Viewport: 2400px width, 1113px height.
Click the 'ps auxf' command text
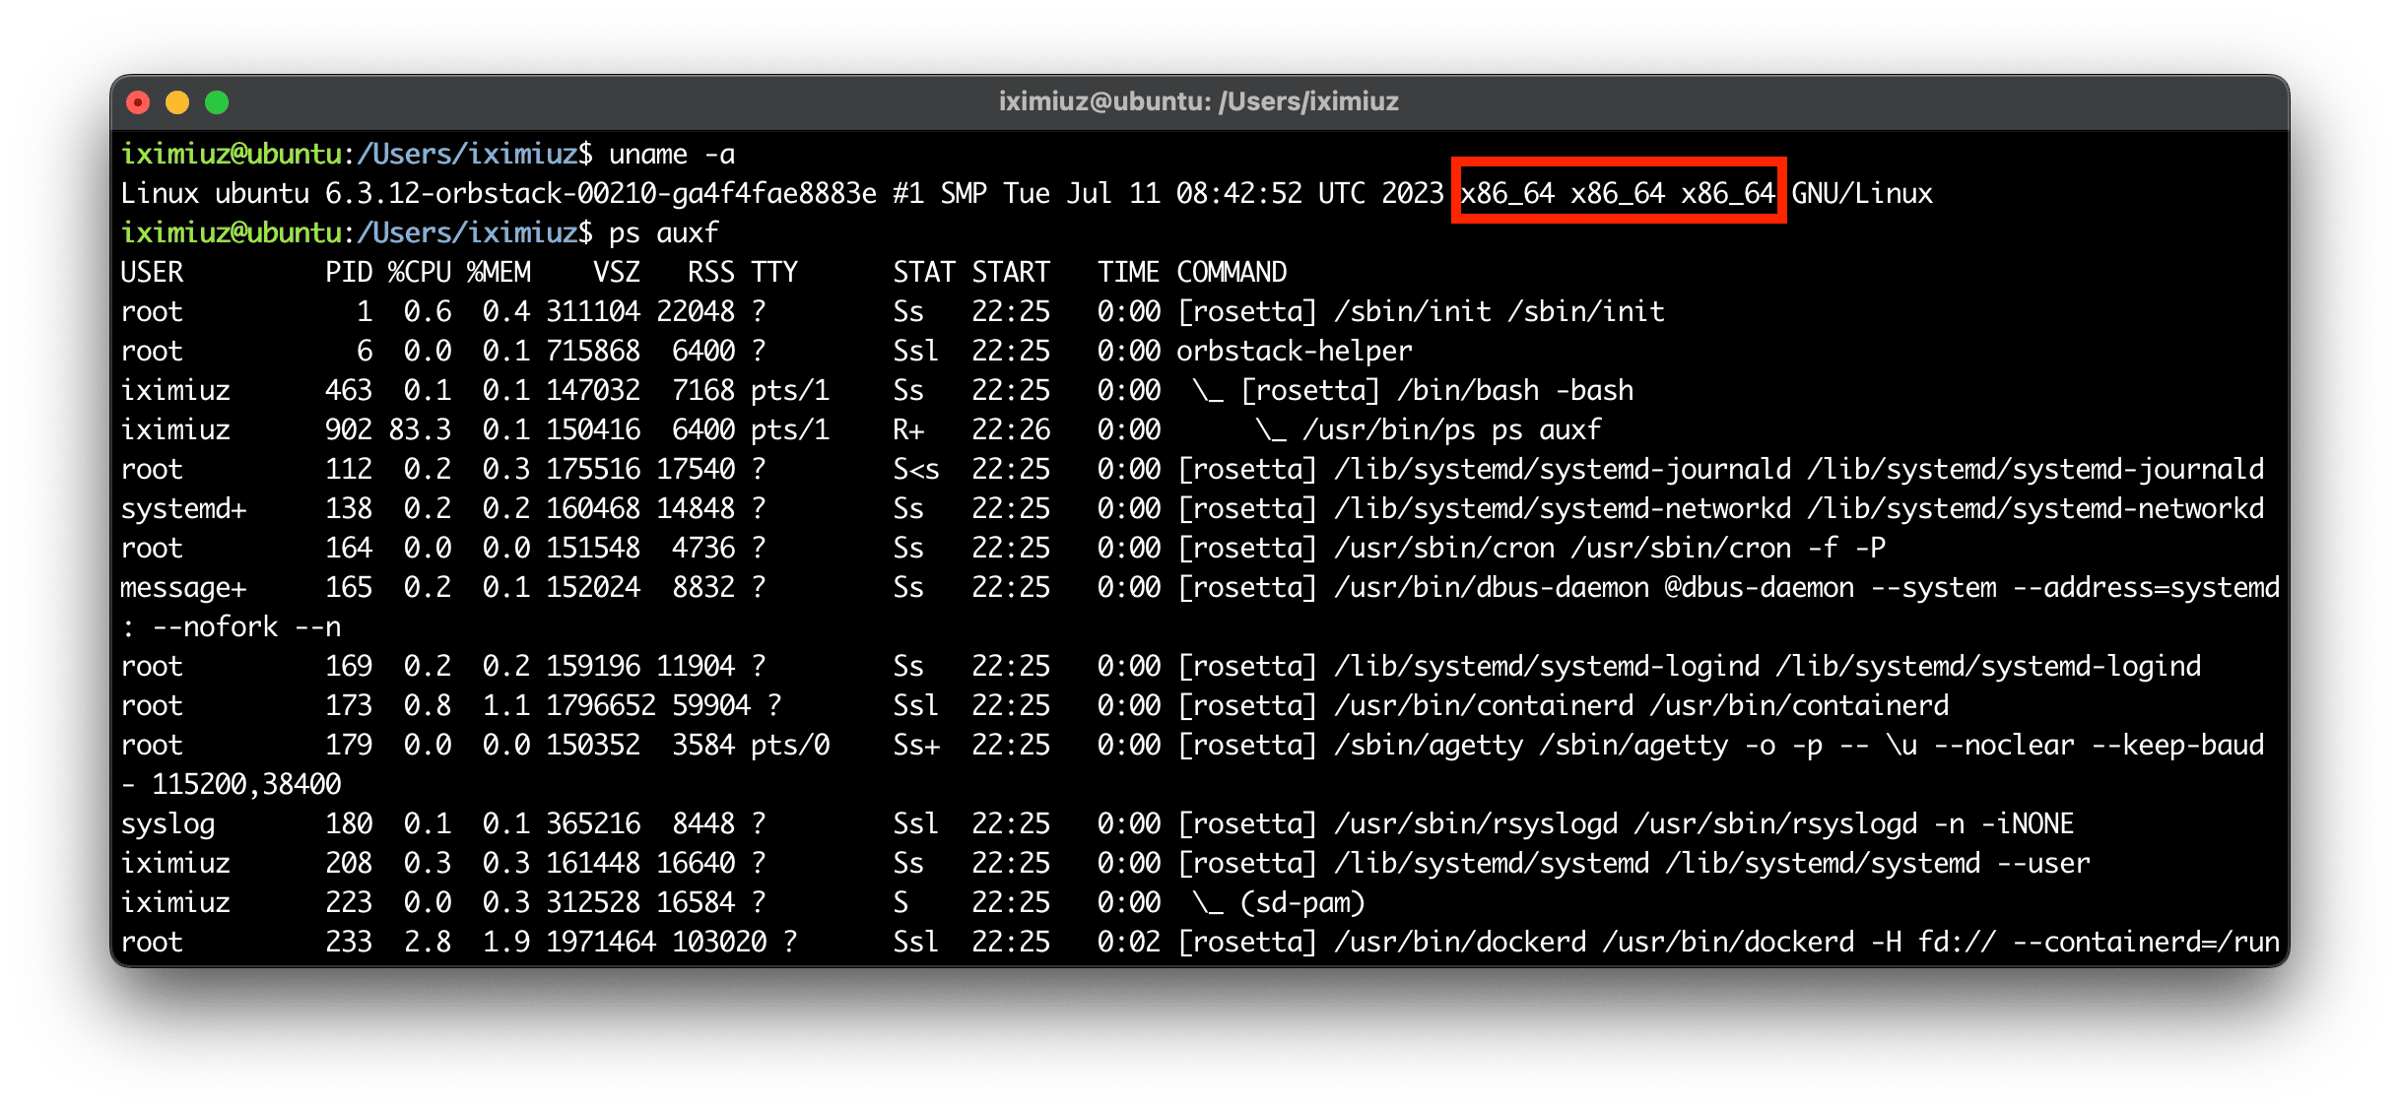tap(663, 233)
